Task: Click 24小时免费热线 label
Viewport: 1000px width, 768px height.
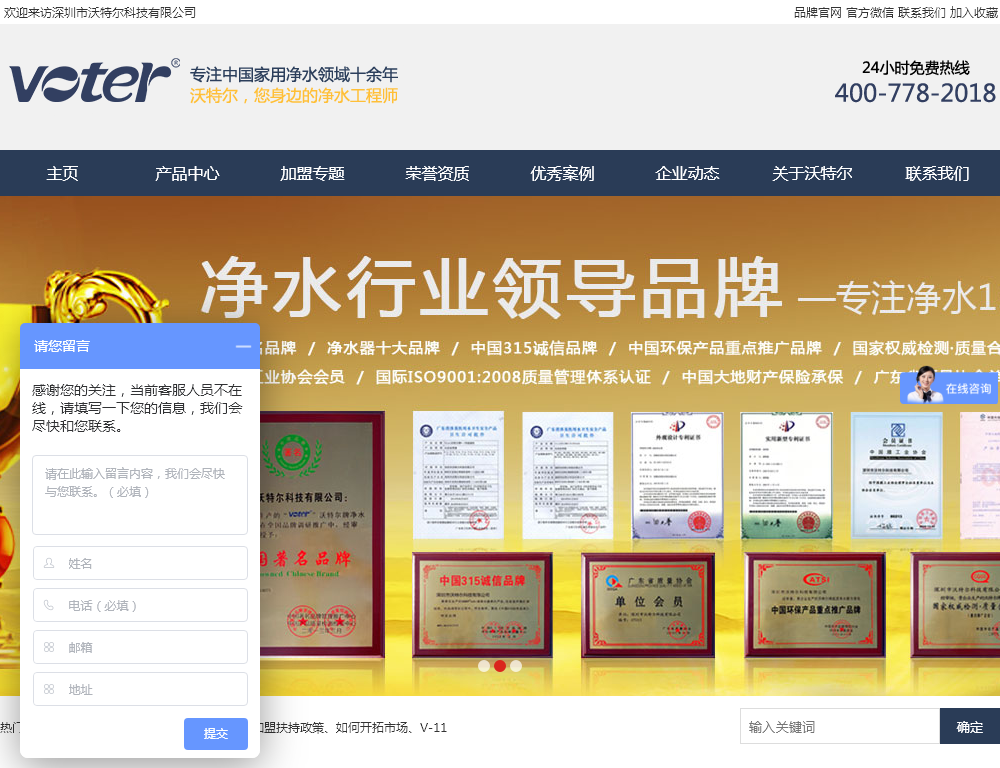Action: click(916, 68)
